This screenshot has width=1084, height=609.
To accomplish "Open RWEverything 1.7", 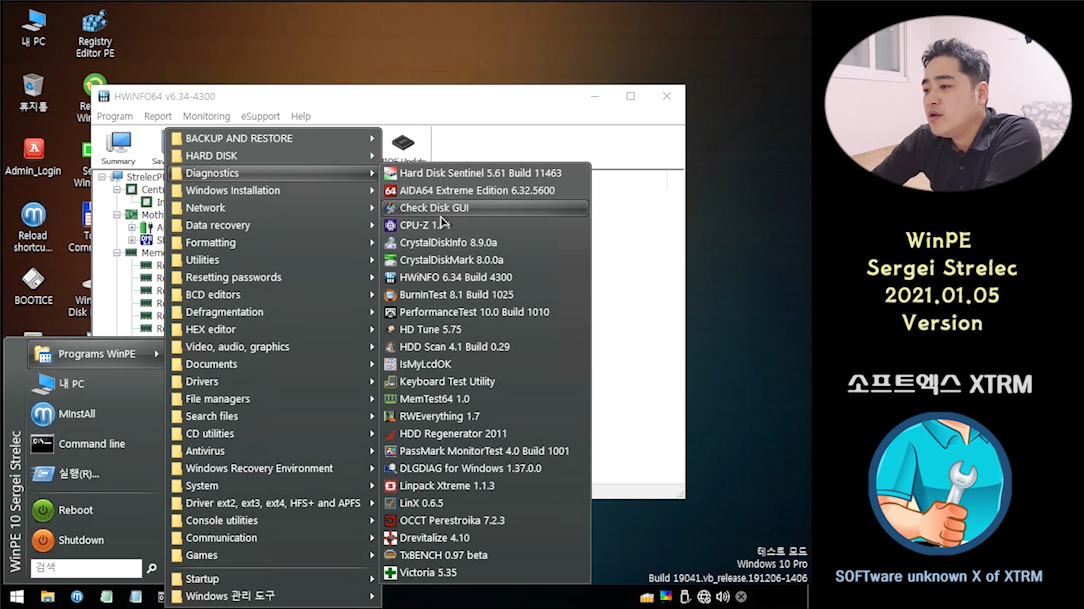I will click(x=485, y=416).
